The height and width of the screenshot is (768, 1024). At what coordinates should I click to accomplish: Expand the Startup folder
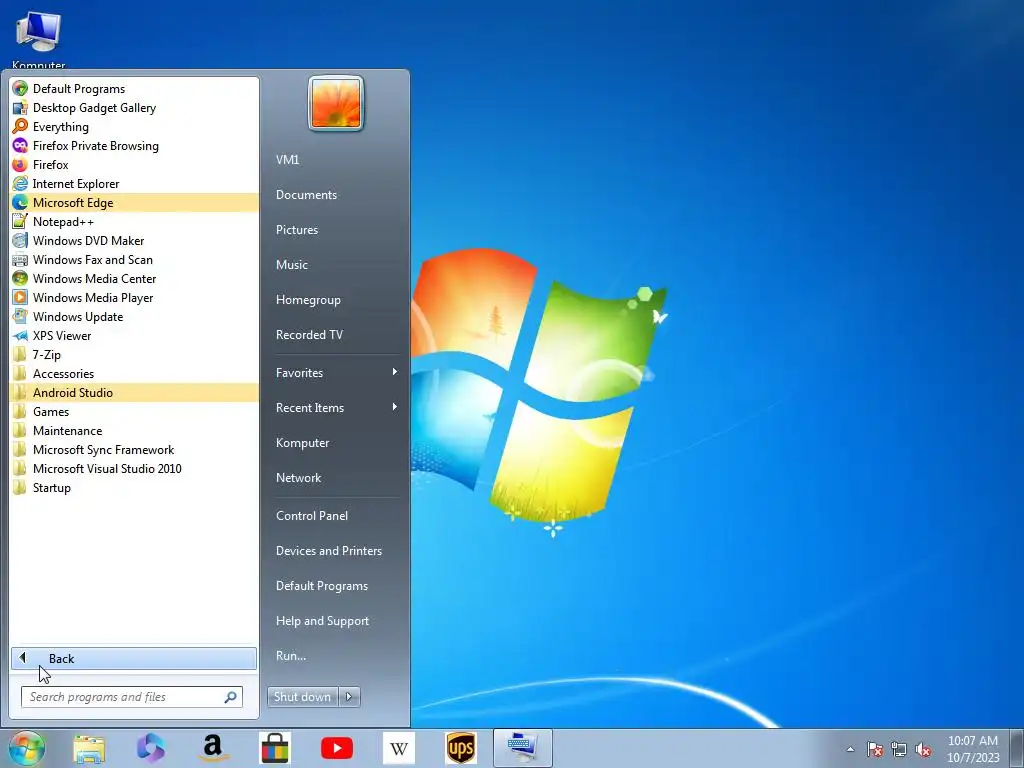[135, 487]
